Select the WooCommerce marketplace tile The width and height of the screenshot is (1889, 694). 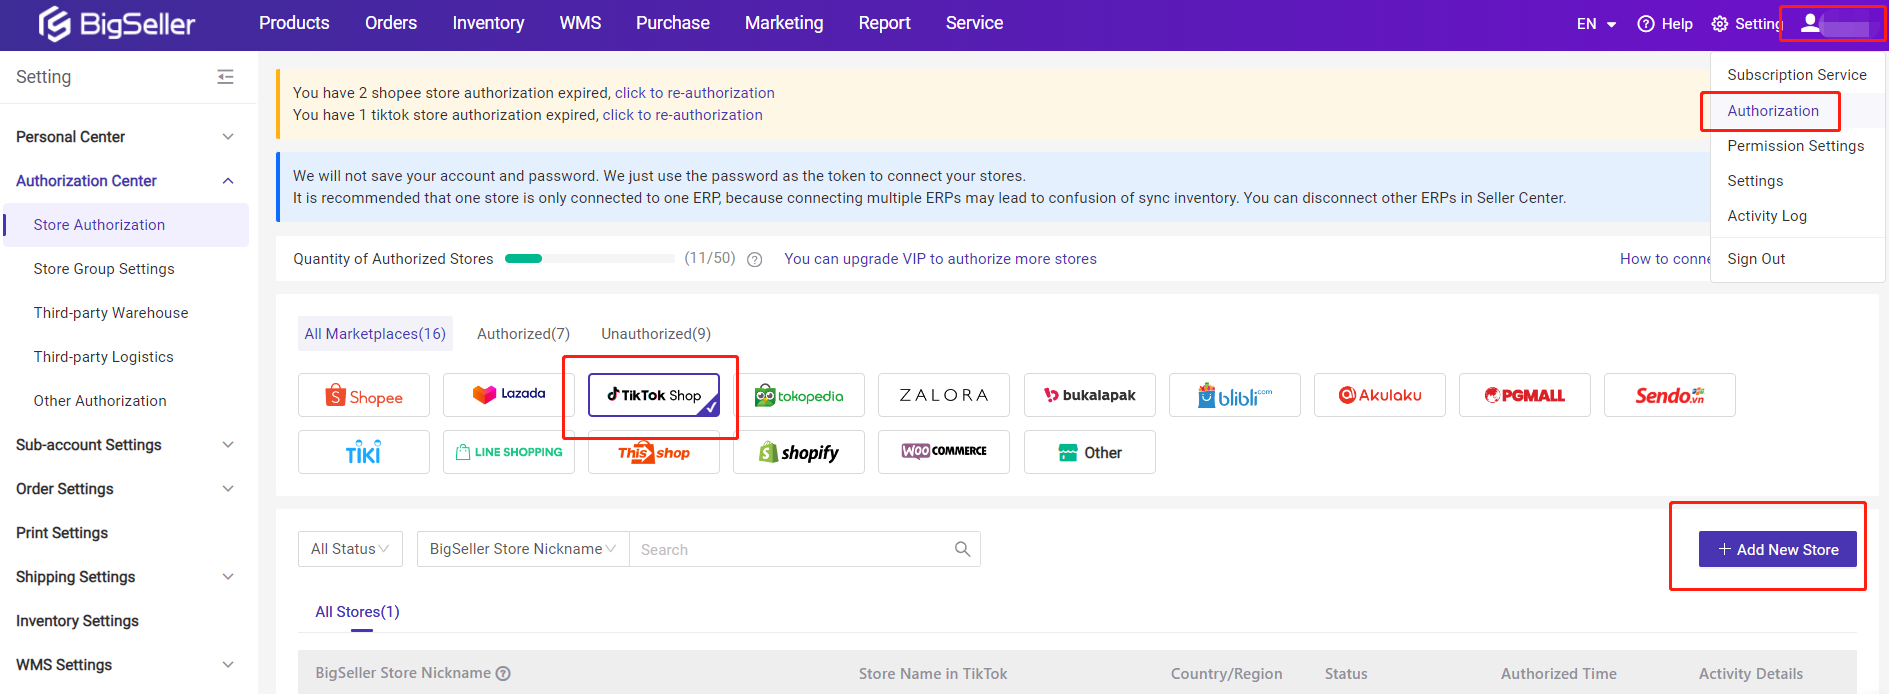[x=944, y=452]
